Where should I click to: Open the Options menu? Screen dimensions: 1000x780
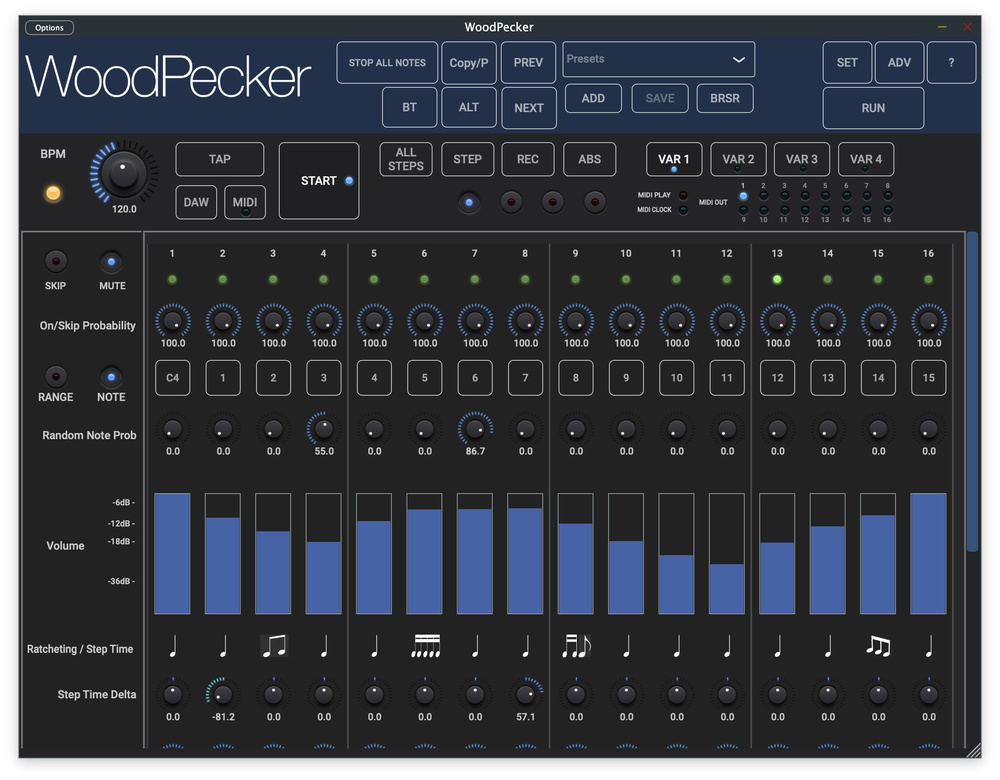49,28
